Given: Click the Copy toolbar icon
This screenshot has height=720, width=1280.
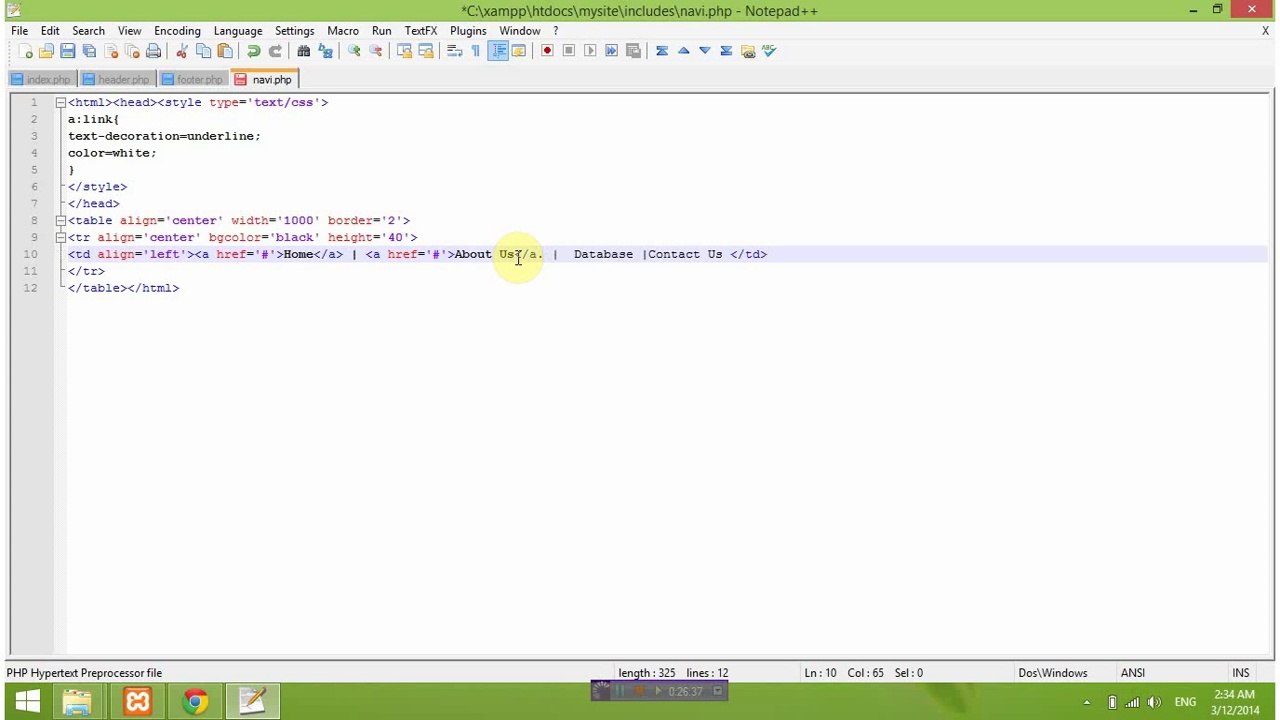Looking at the screenshot, I should [x=203, y=51].
